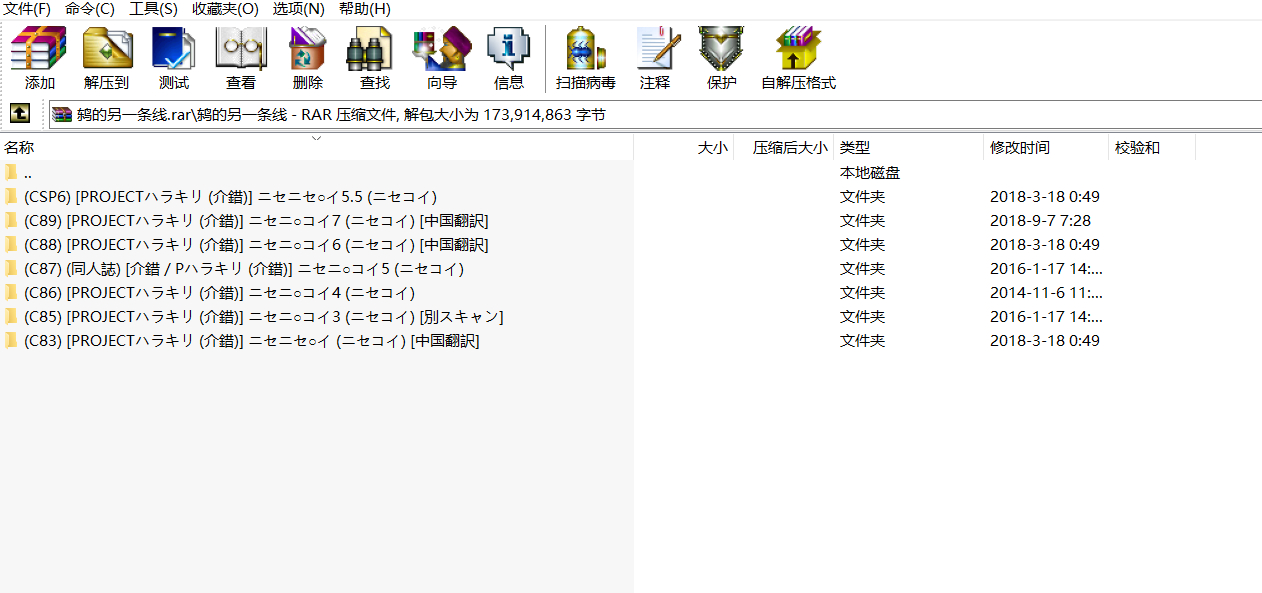Select folder icon of the (C89) row
1262x593 pixels.
(x=11, y=221)
